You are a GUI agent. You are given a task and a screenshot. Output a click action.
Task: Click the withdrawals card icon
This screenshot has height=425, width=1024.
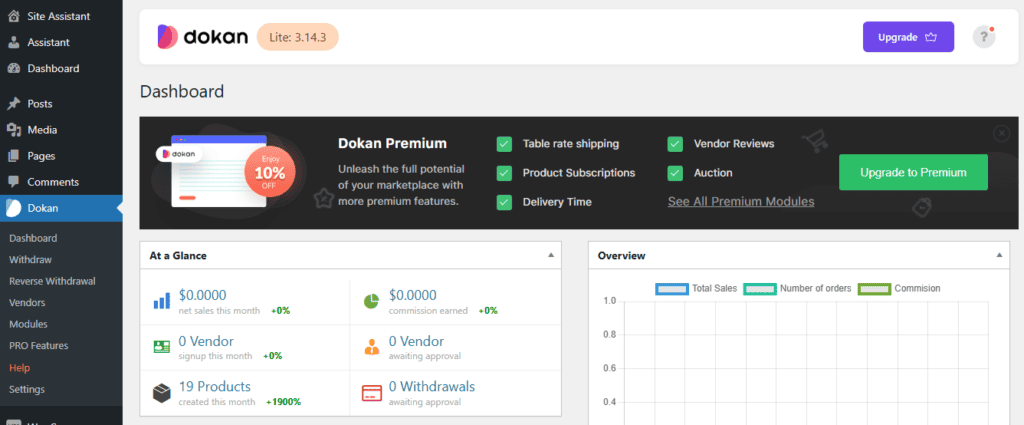pos(372,393)
